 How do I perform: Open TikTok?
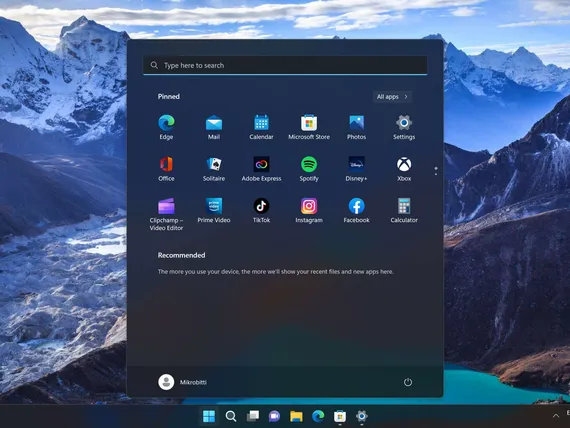tap(261, 211)
